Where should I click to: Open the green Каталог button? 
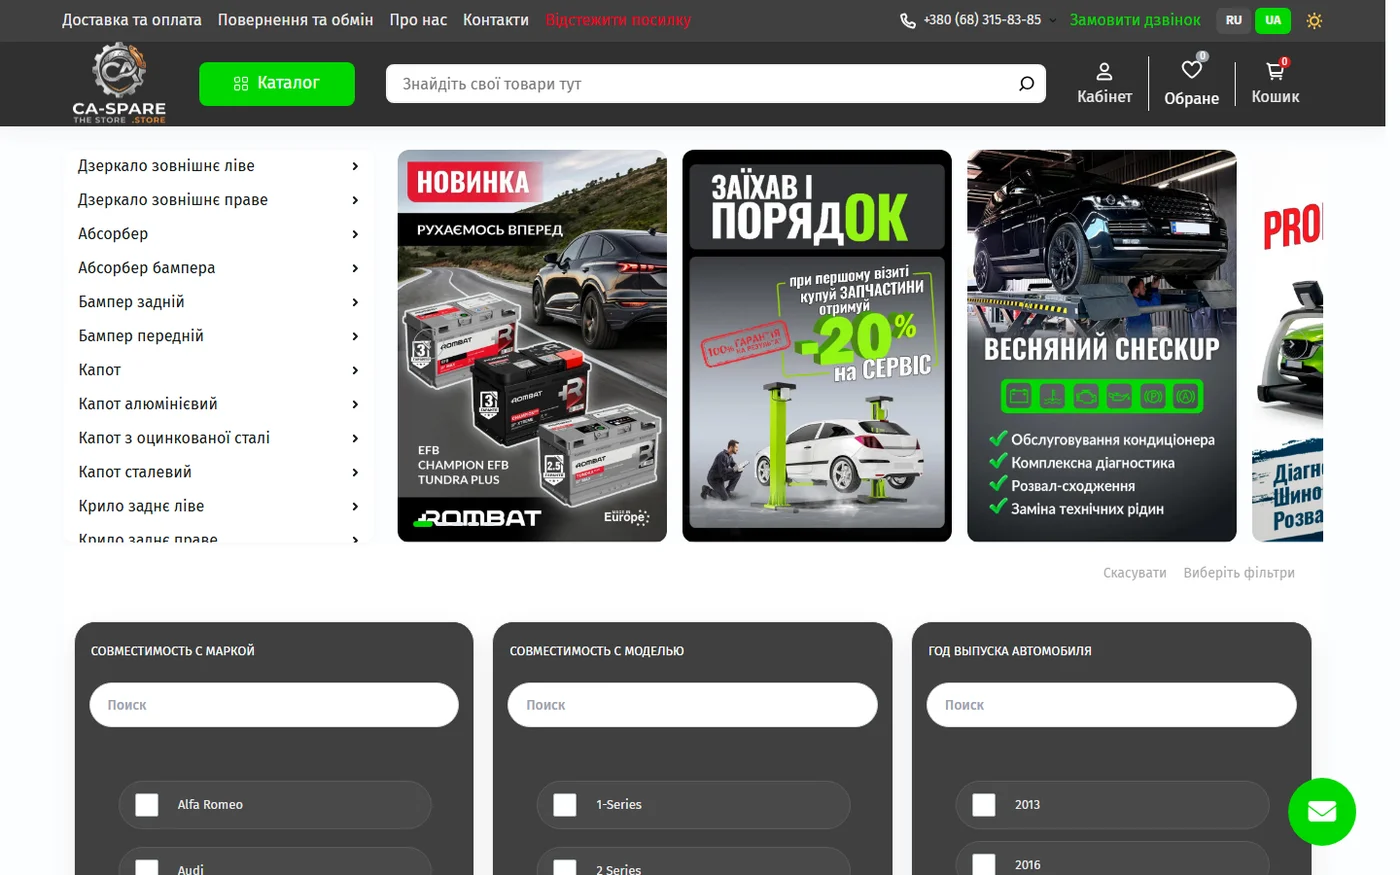click(x=277, y=84)
